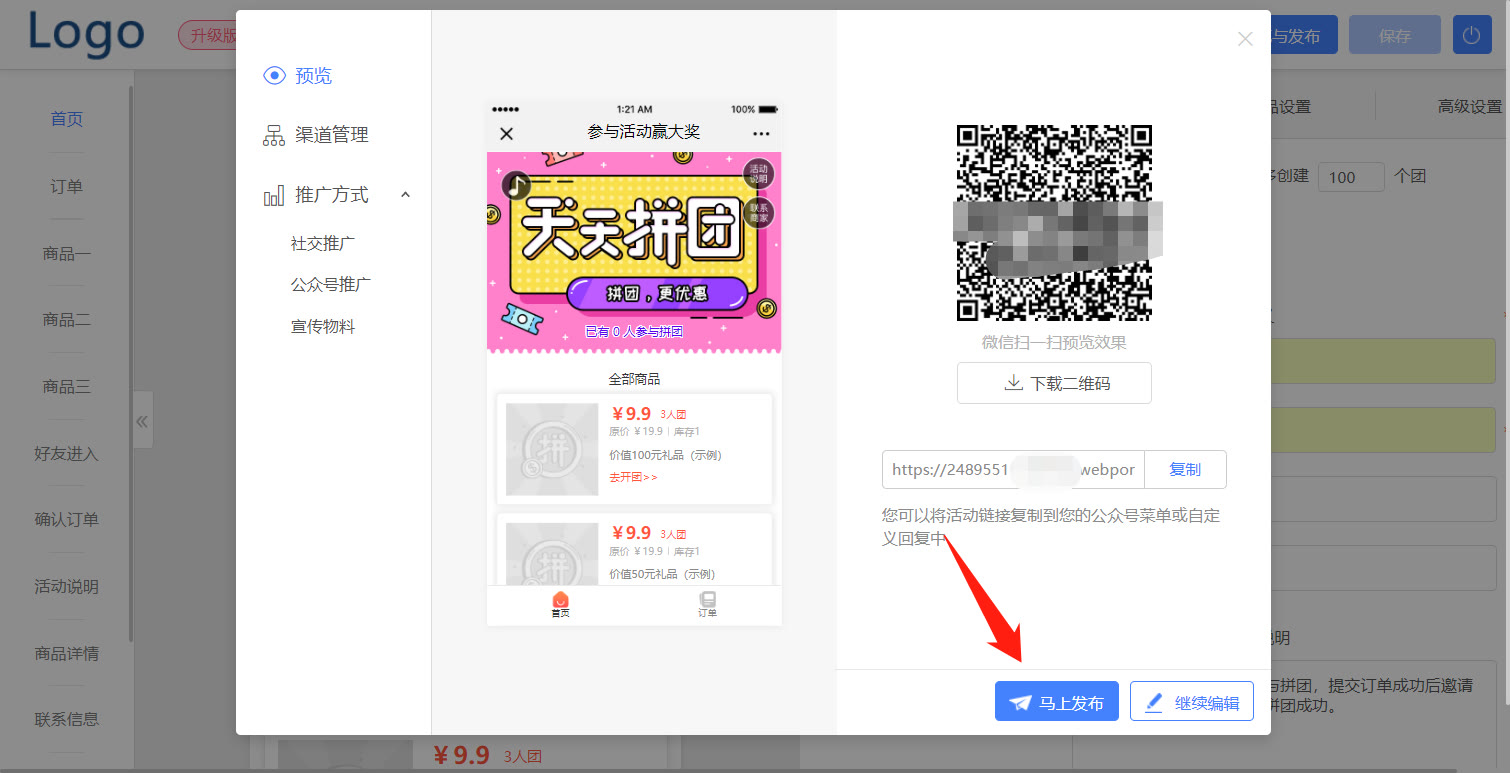1510x773 pixels.
Task: Click the bar chart icon beside 推广方式
Action: point(274,195)
